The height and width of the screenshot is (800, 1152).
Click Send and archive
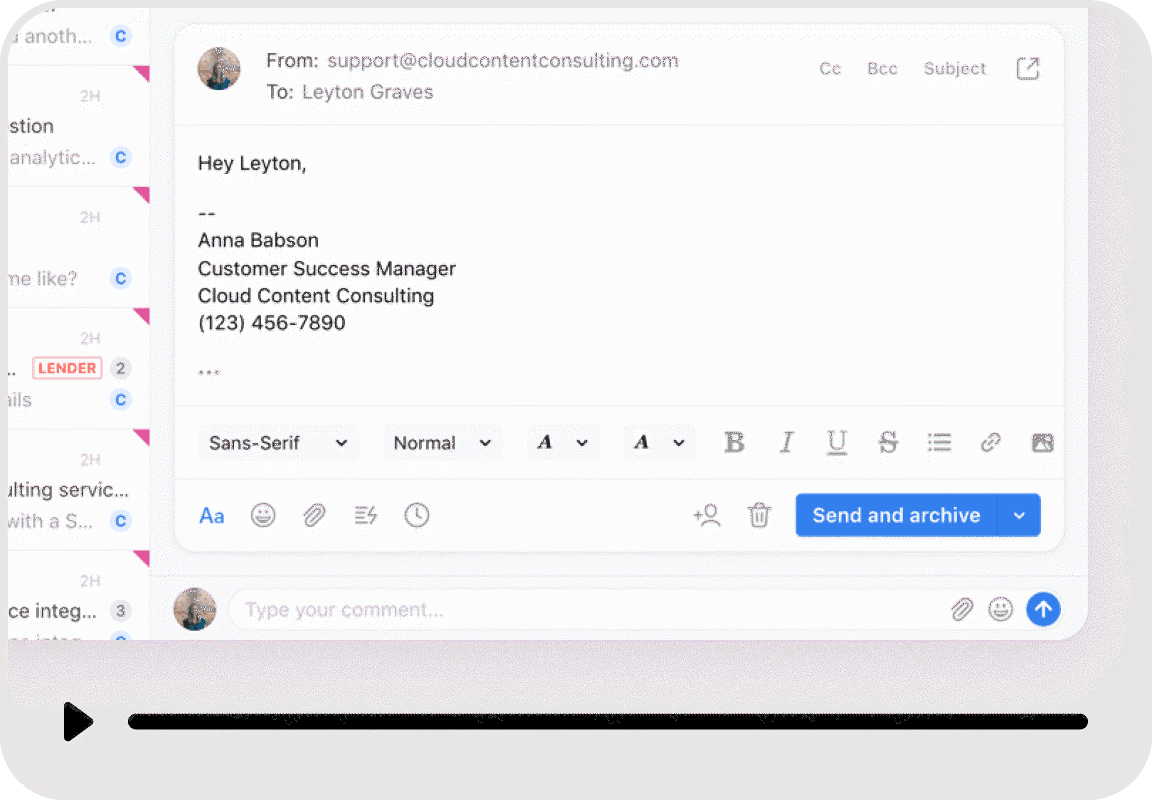coord(896,515)
